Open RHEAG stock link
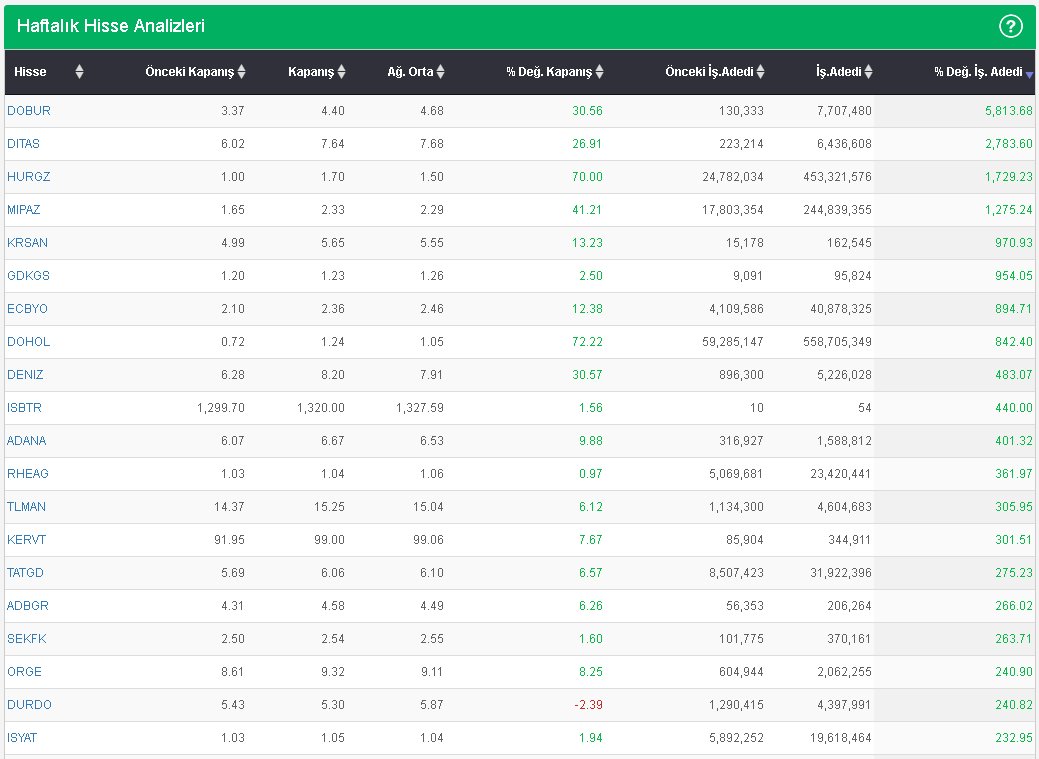Viewport: 1039px width, 759px height. pos(28,474)
